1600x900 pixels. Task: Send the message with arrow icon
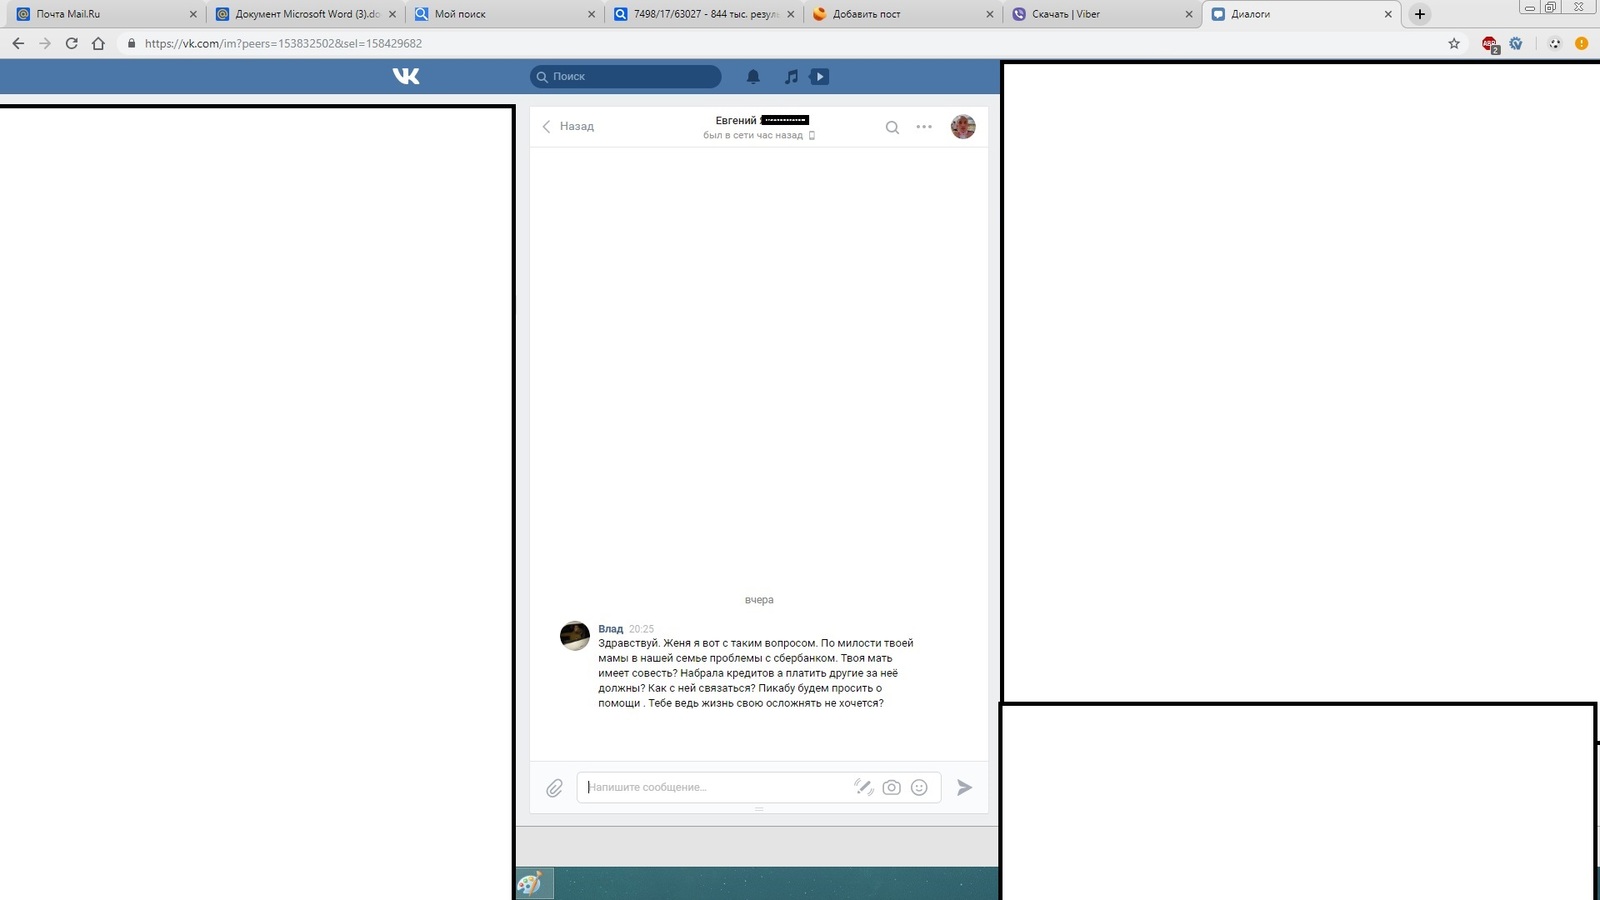pos(964,788)
